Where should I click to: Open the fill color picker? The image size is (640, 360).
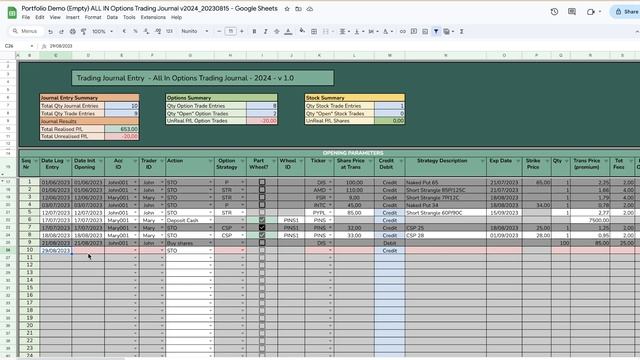(302, 31)
